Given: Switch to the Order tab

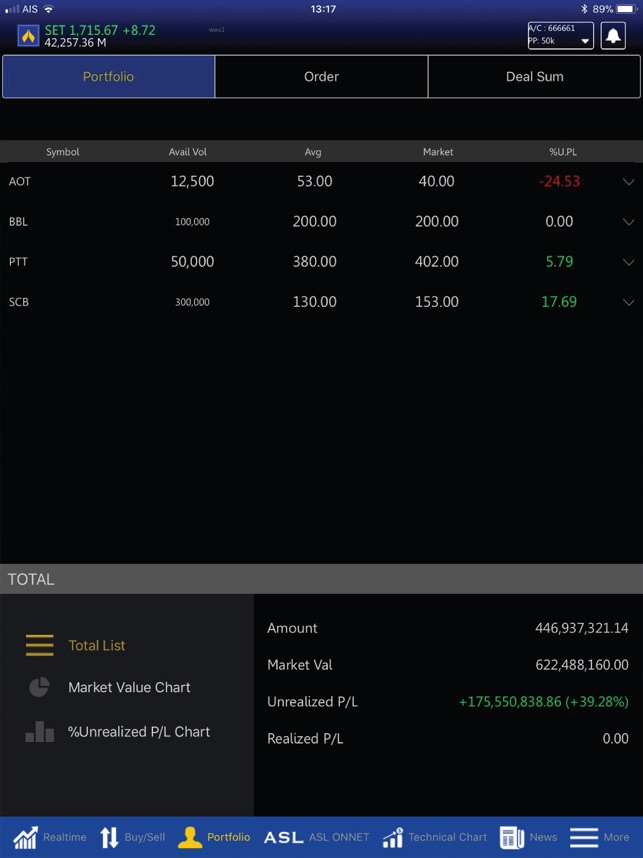Looking at the screenshot, I should [321, 77].
